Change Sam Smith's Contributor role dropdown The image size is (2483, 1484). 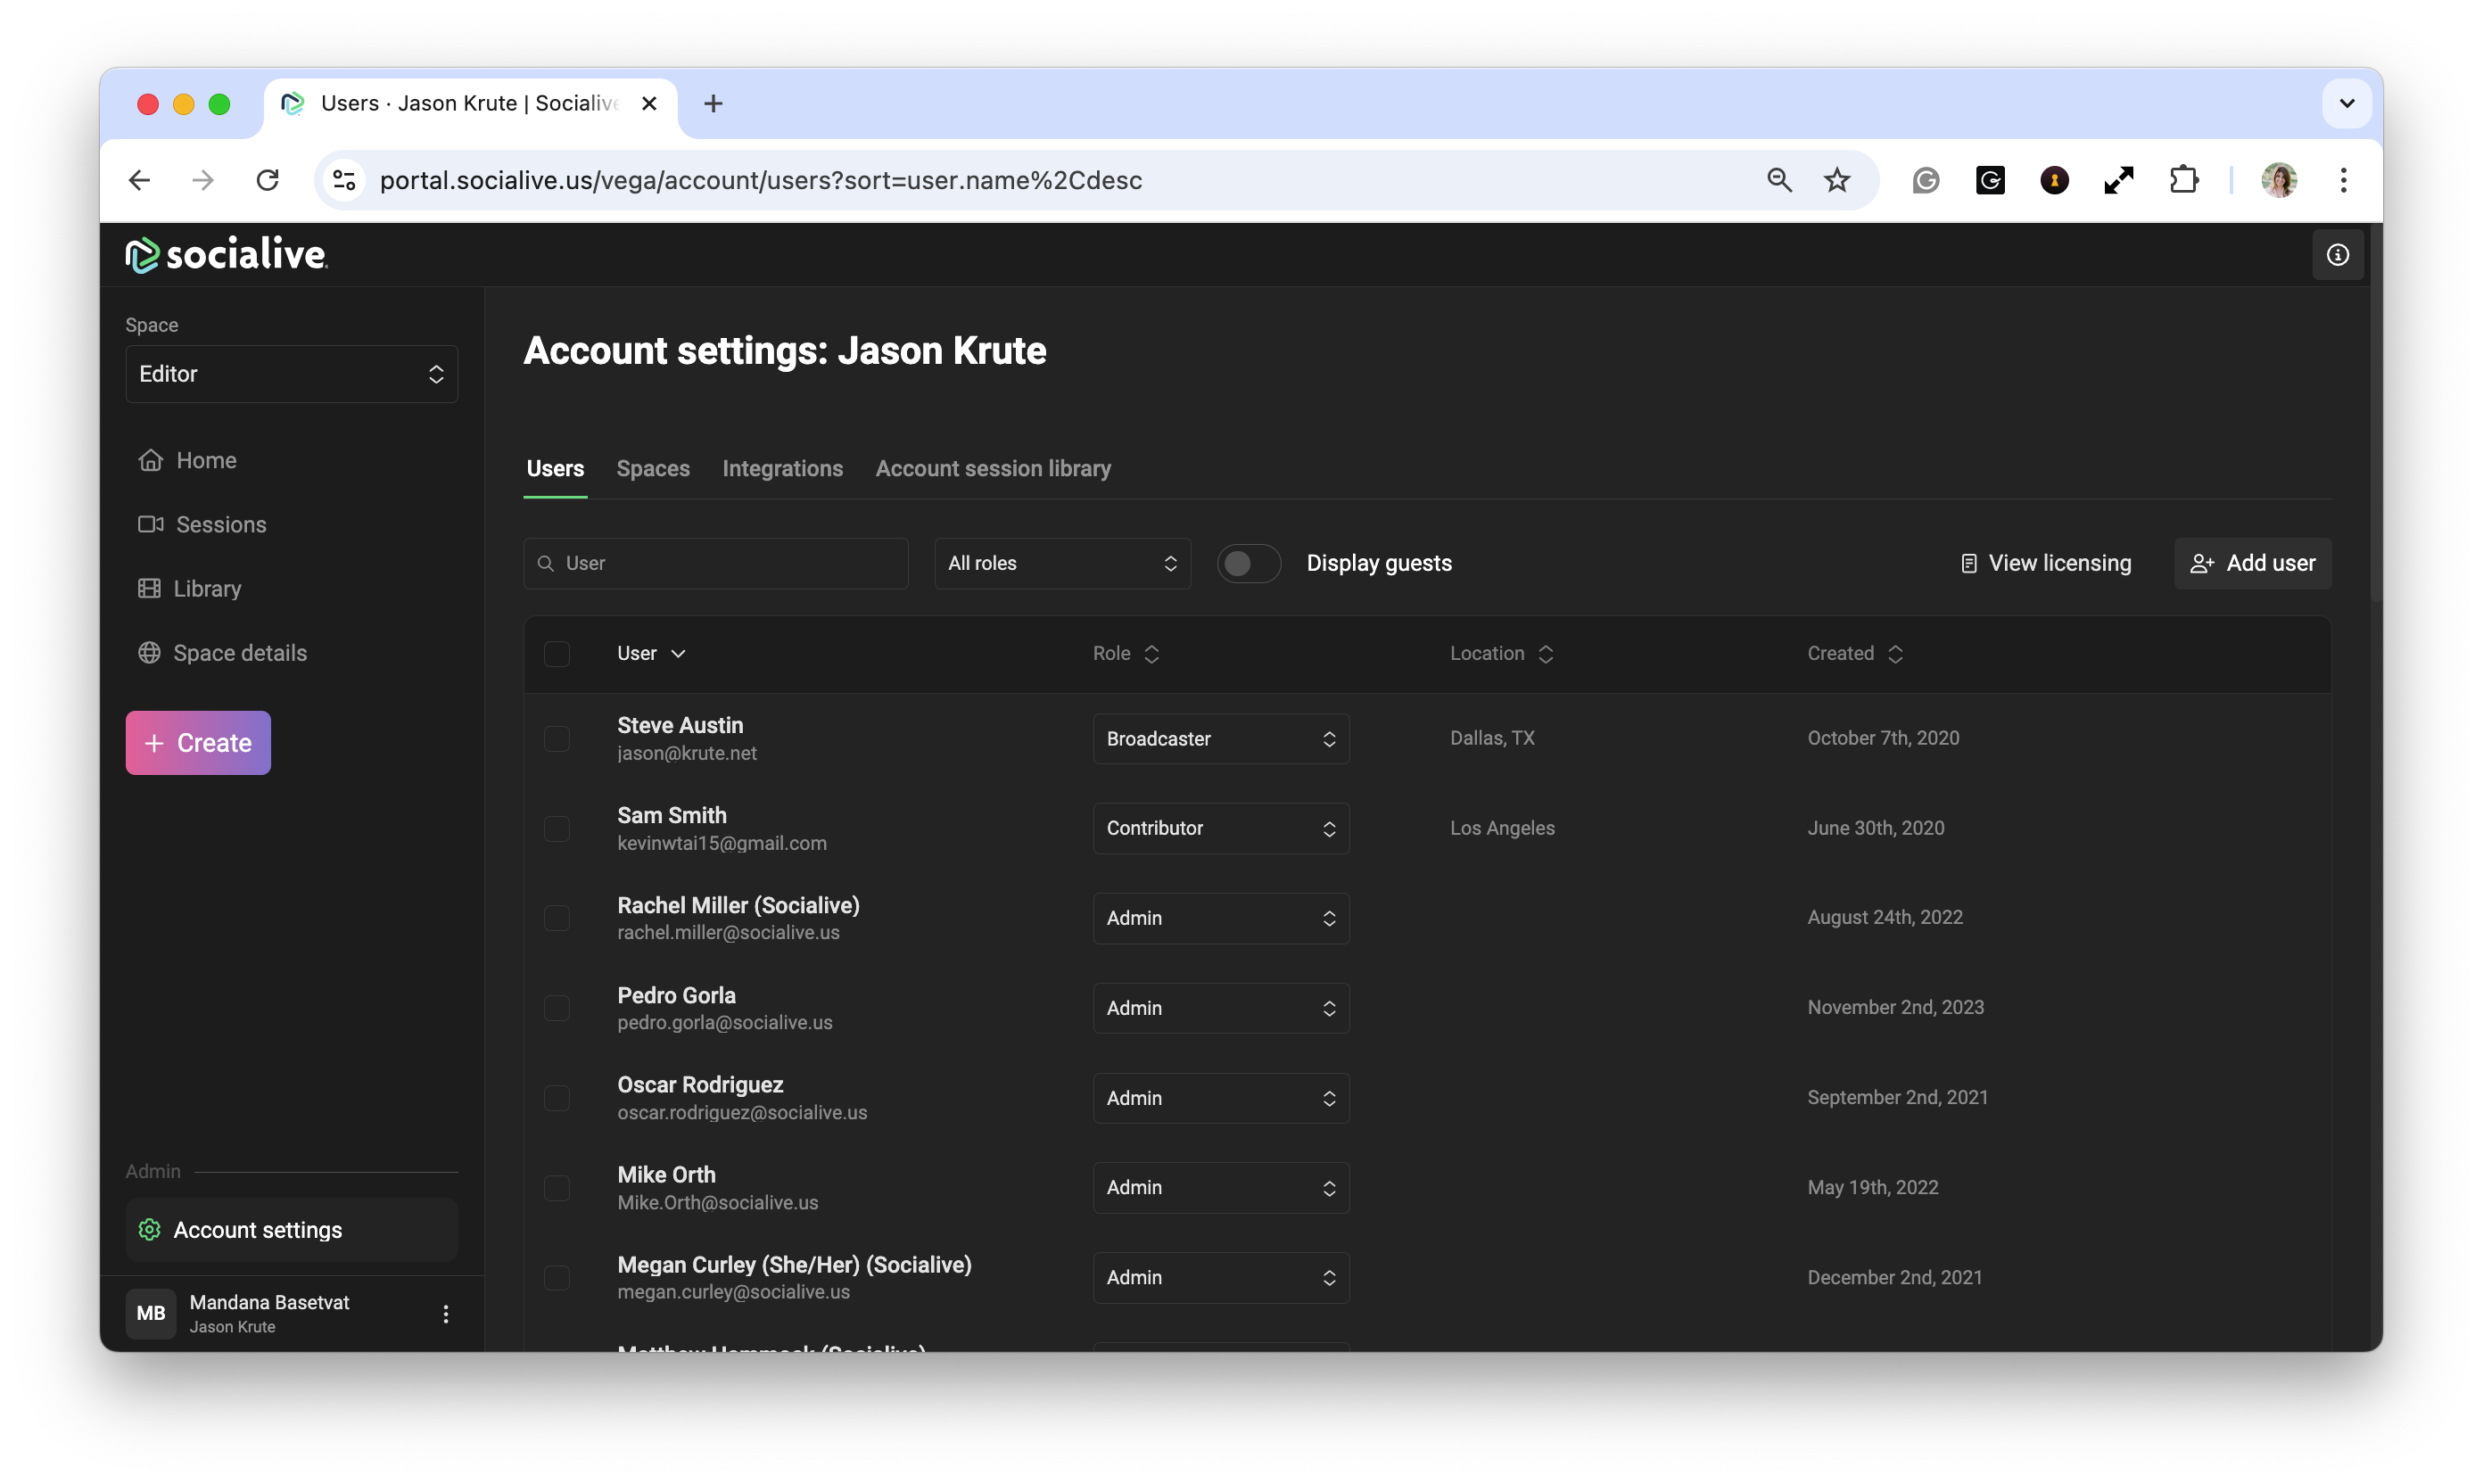pyautogui.click(x=1220, y=828)
